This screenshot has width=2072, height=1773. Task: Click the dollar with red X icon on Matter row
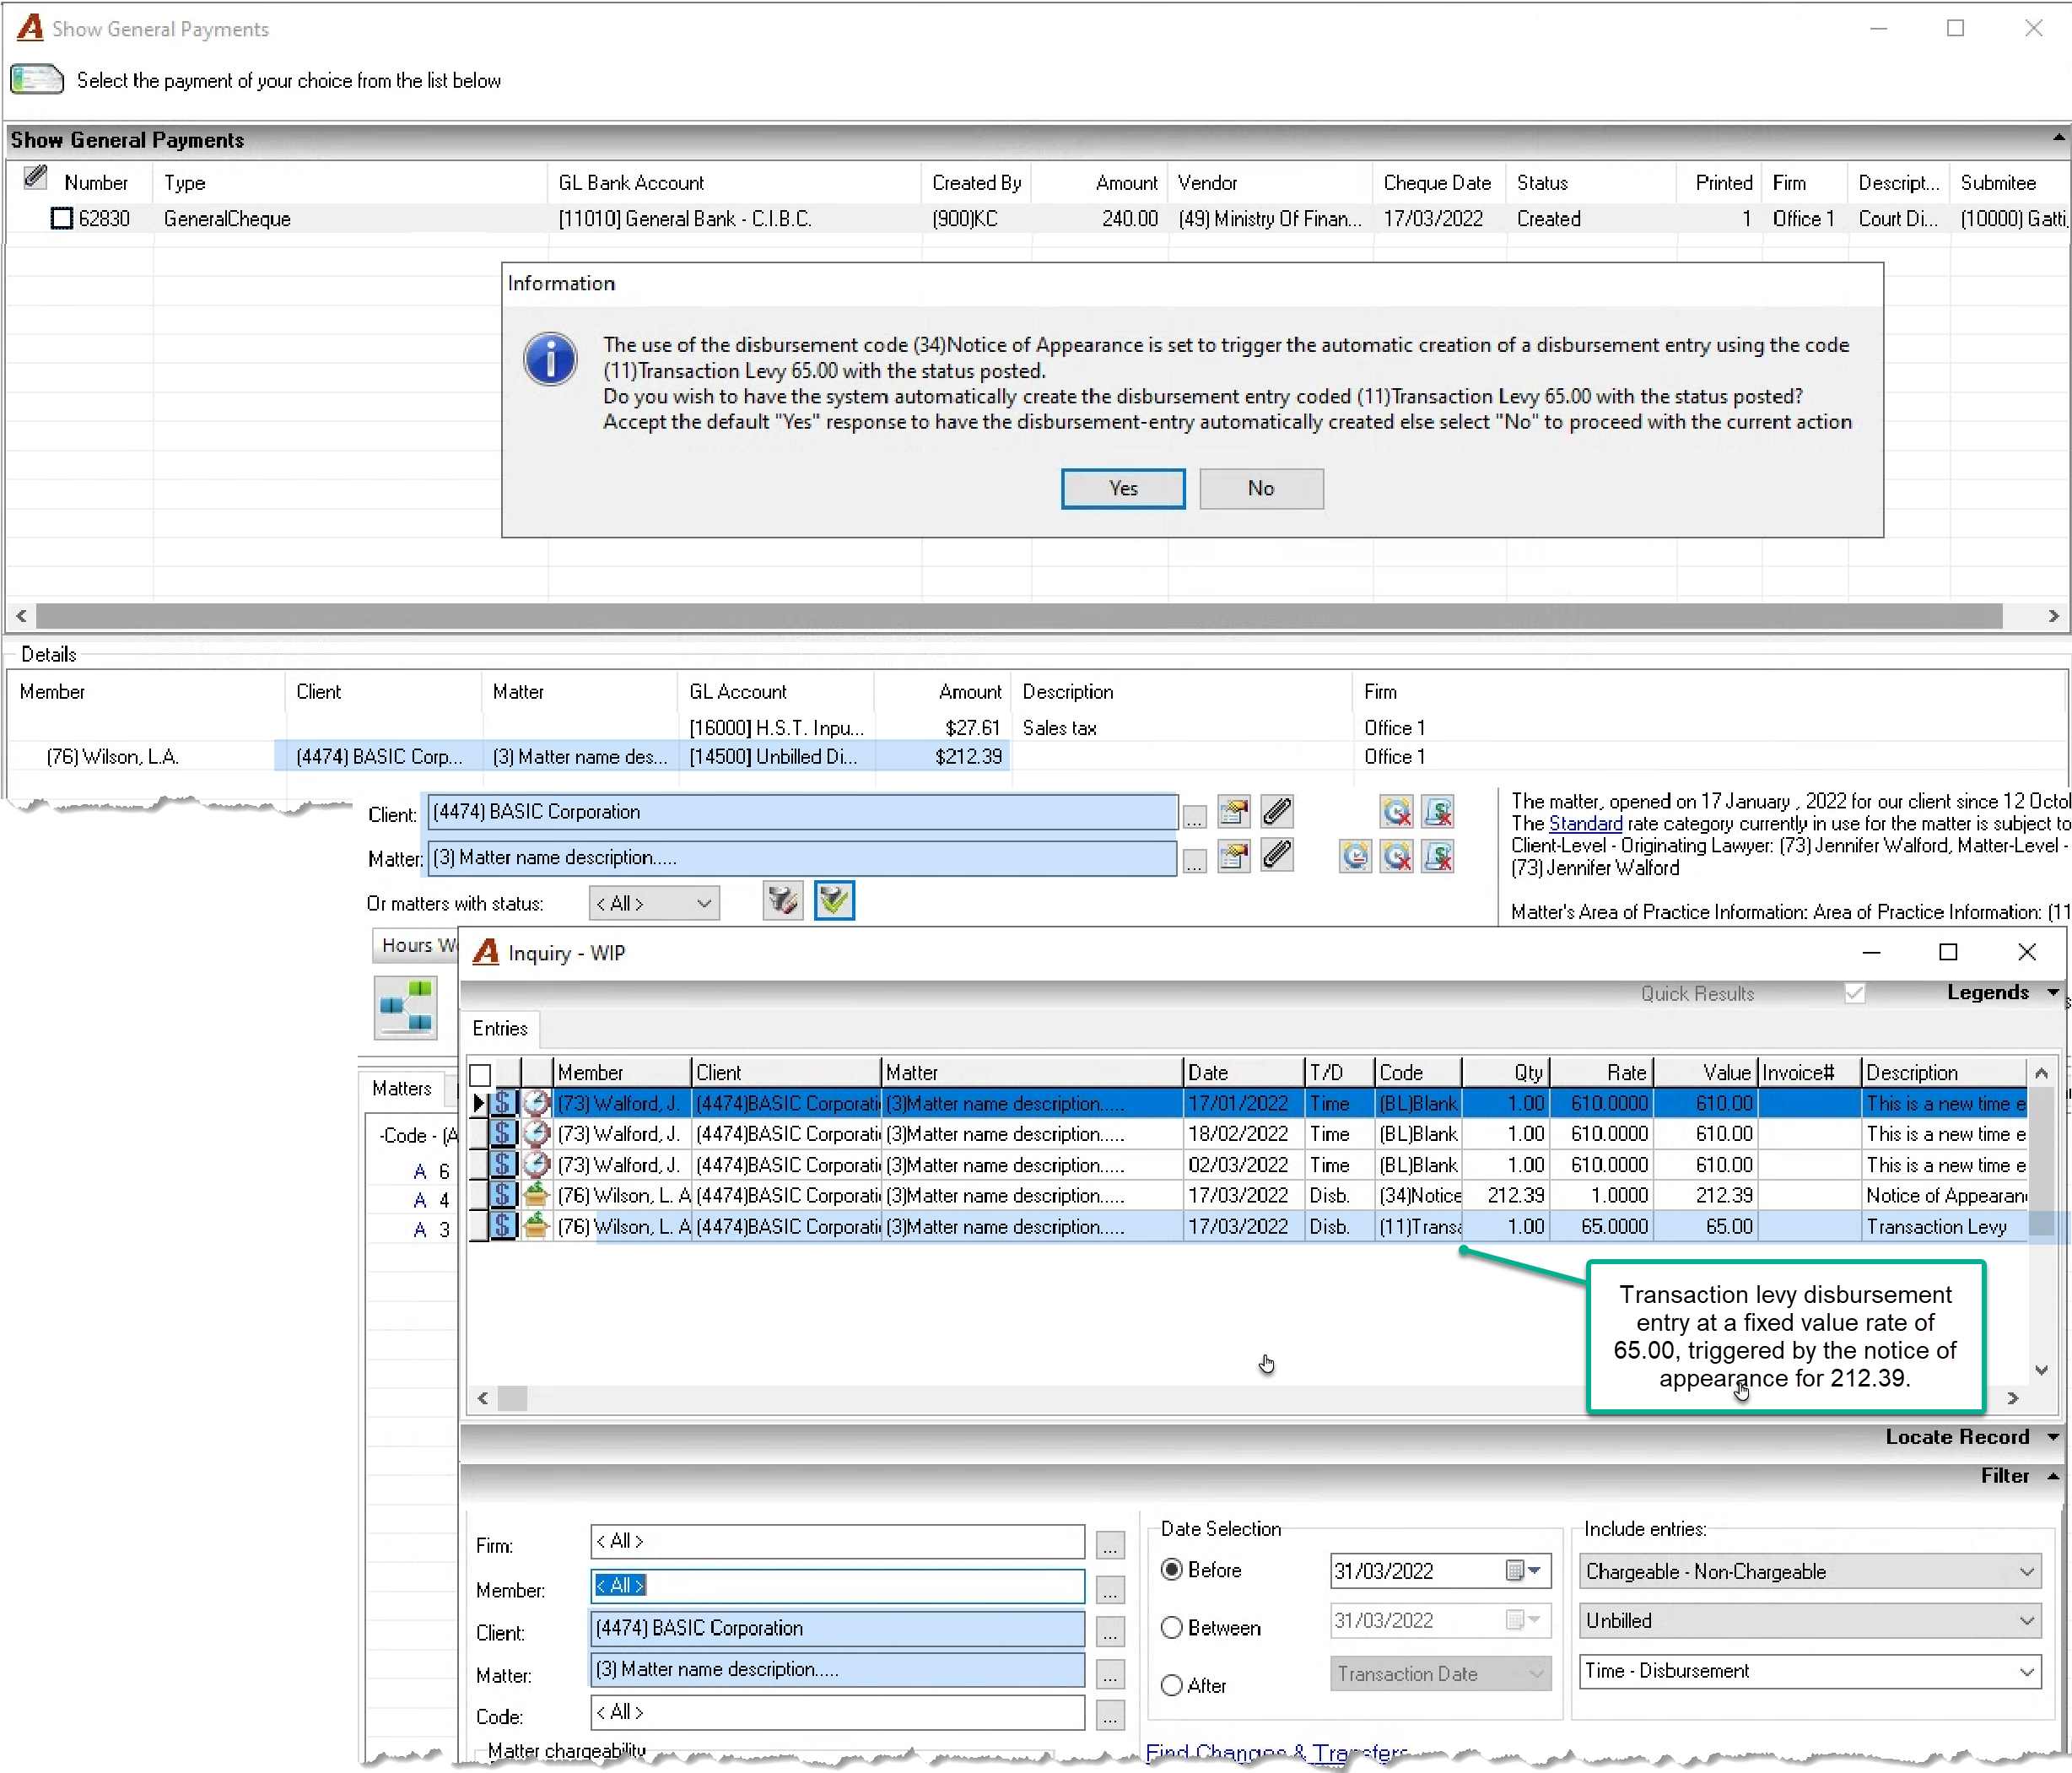pyautogui.click(x=1438, y=857)
